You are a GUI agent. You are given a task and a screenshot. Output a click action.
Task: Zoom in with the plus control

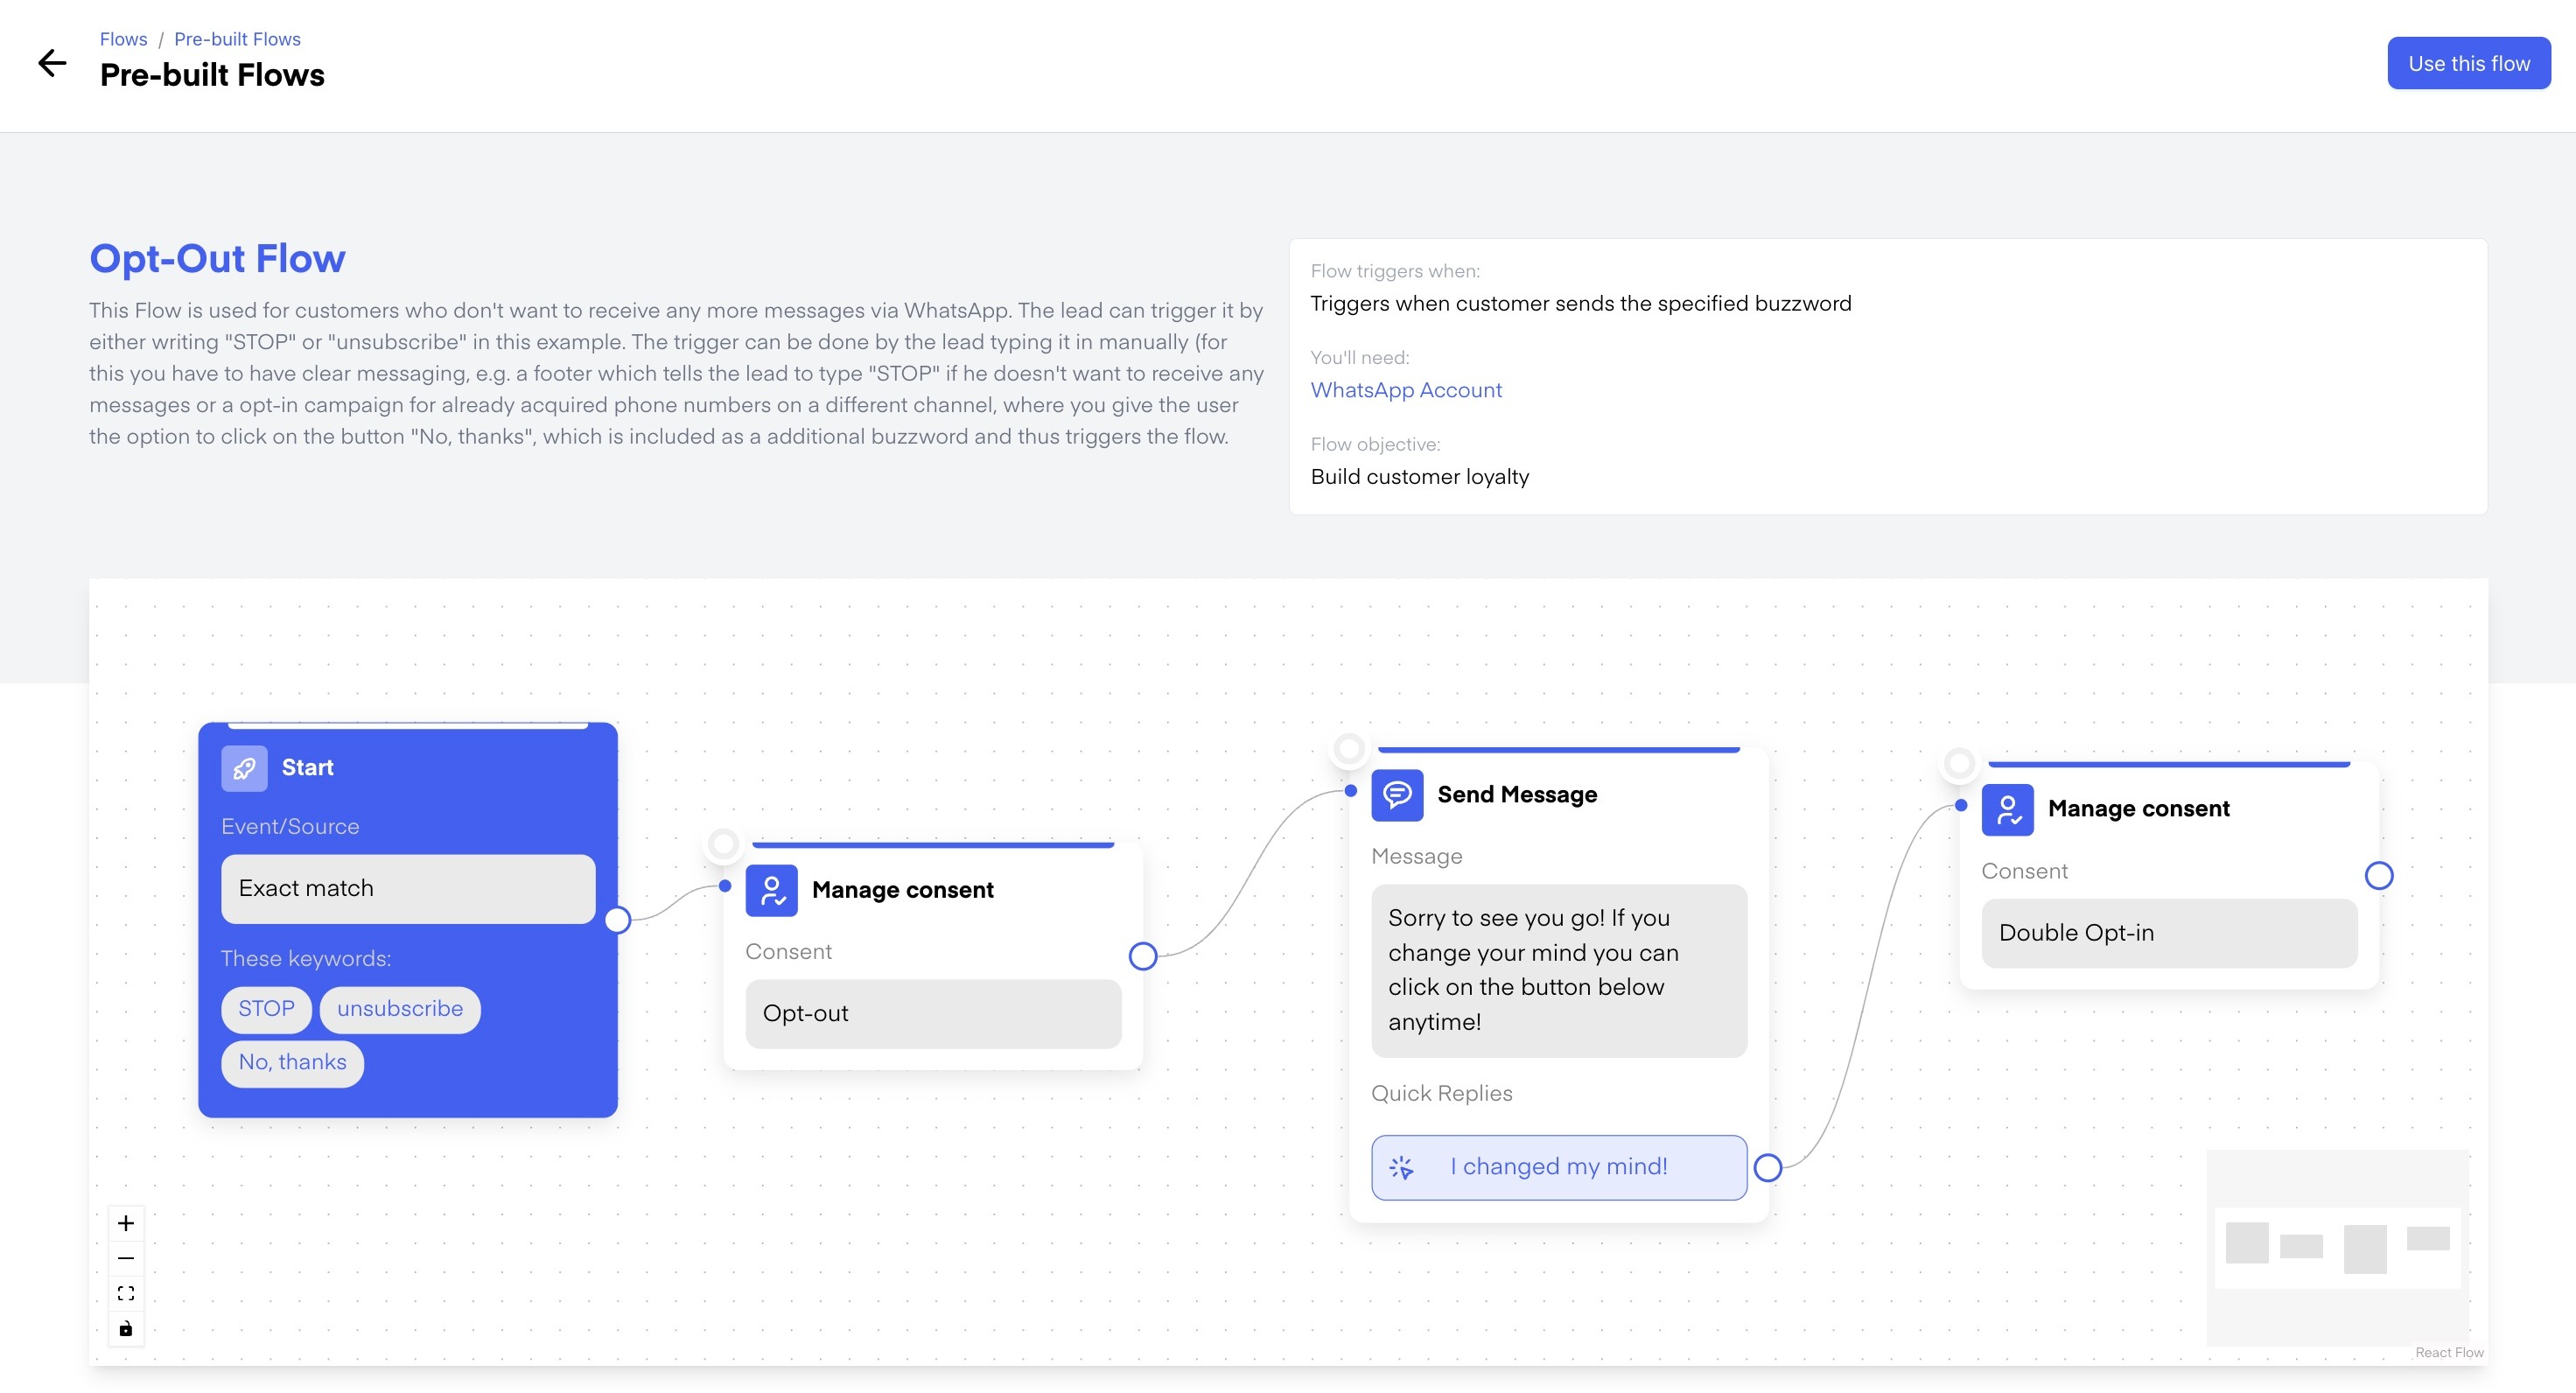pos(126,1223)
